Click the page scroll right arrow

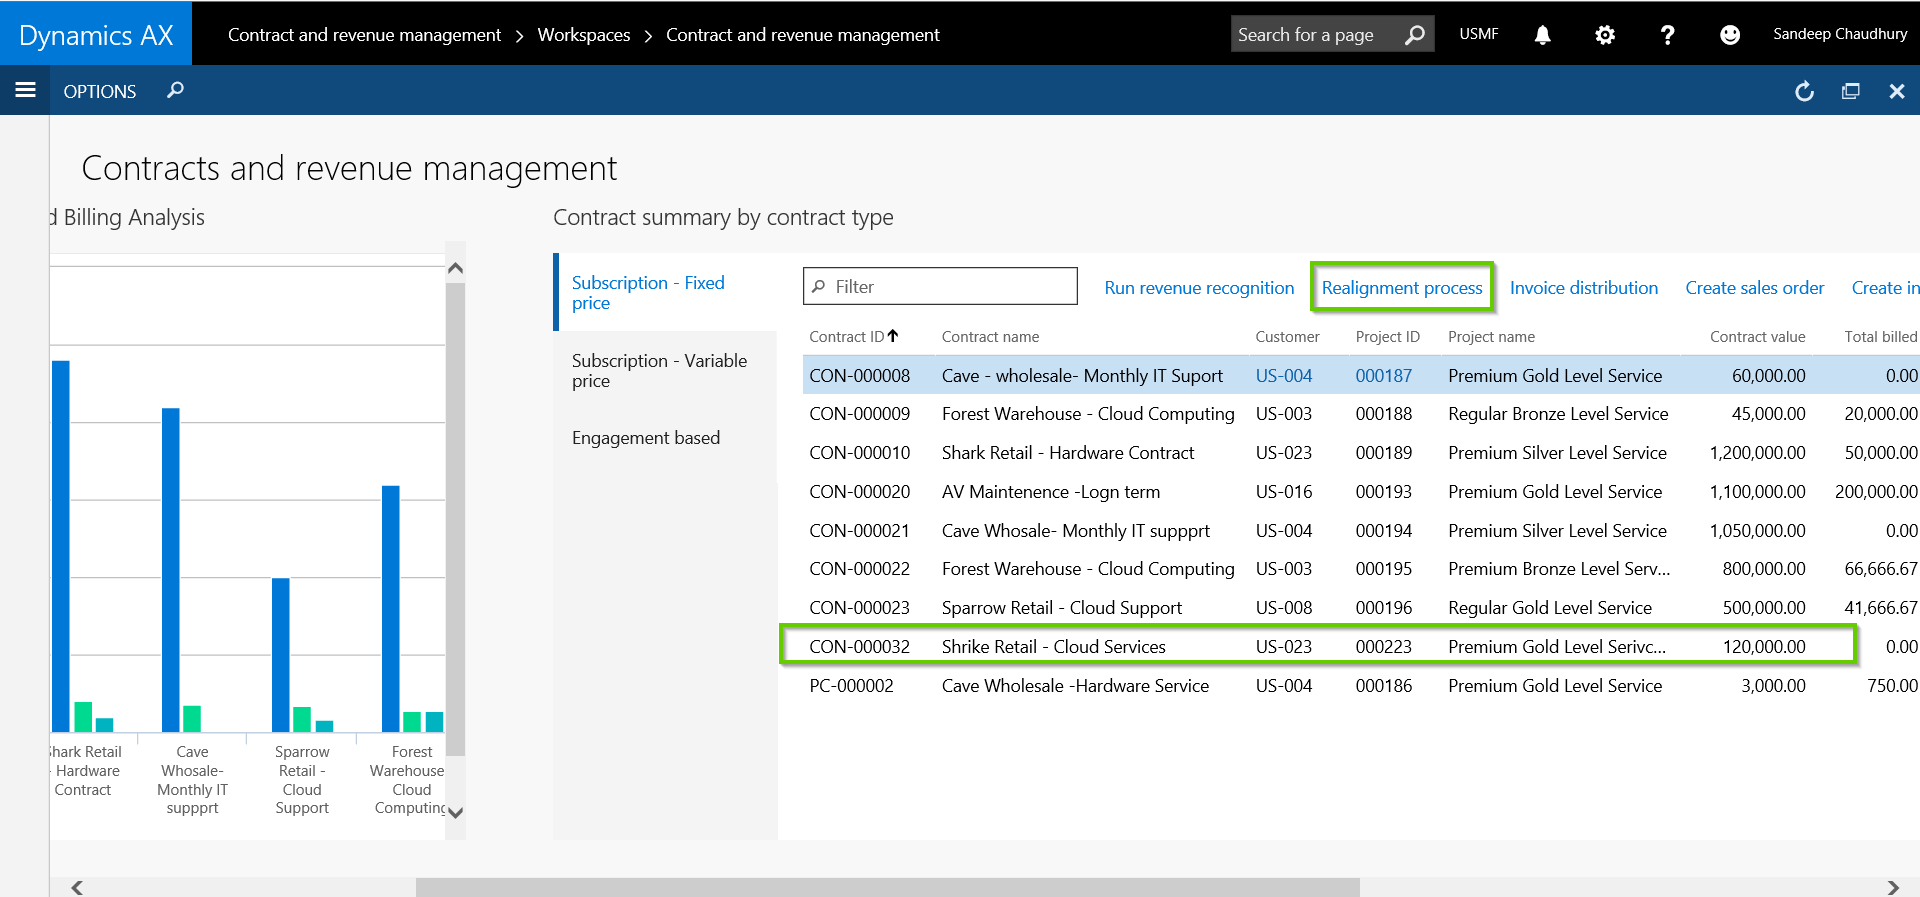[1892, 887]
